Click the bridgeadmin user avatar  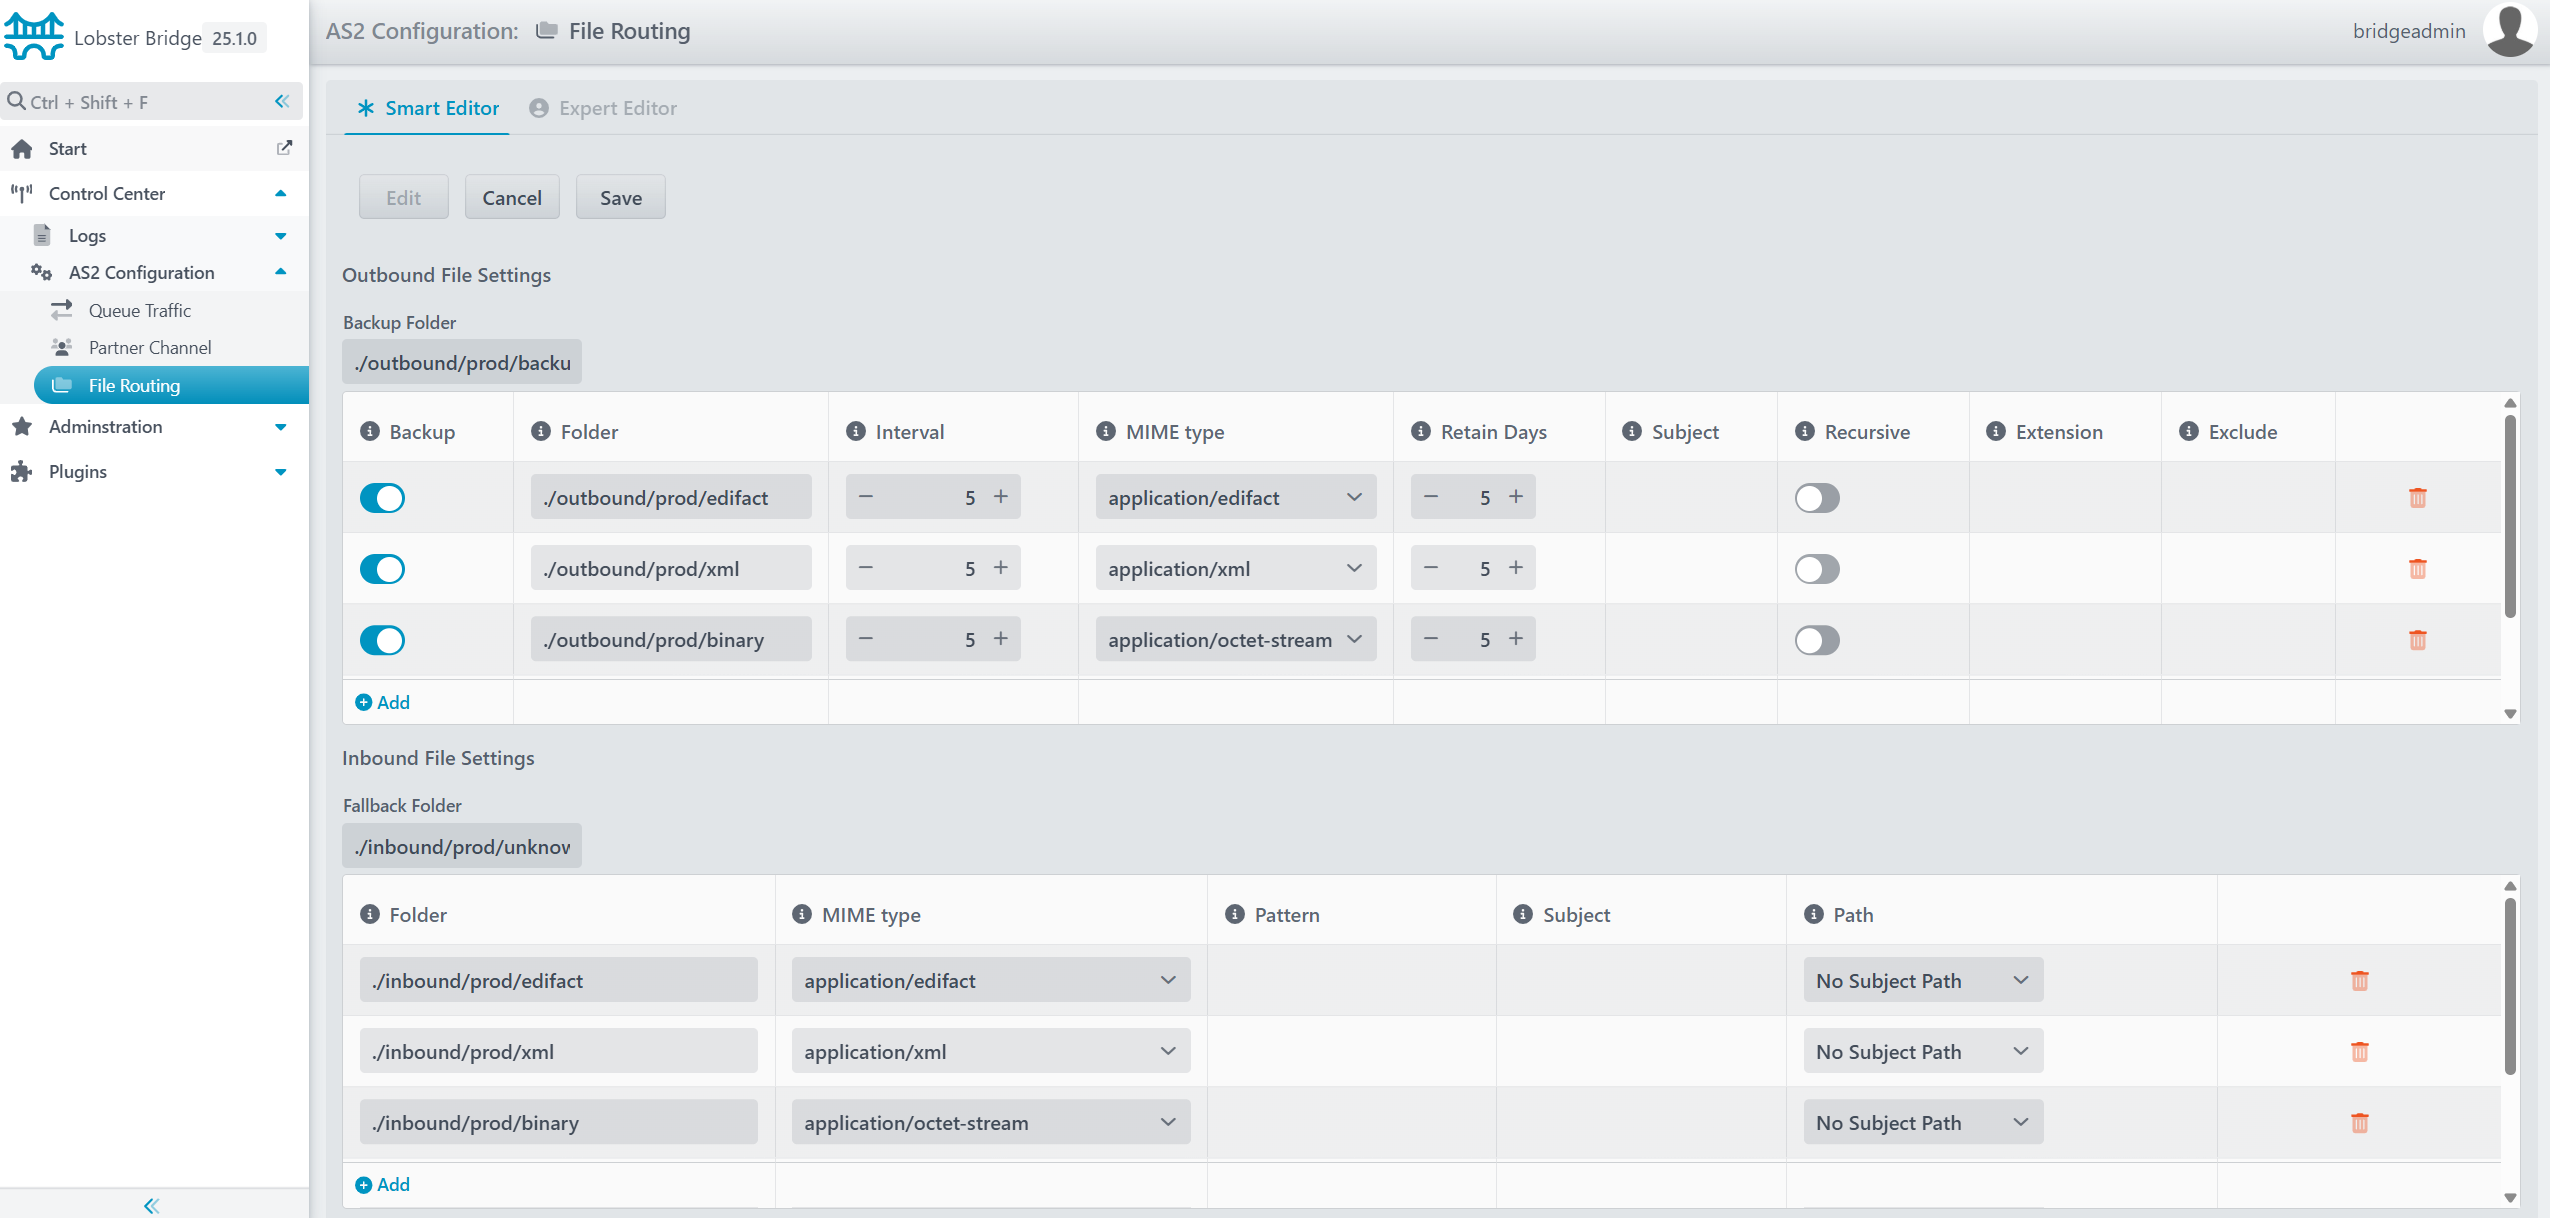point(2508,30)
